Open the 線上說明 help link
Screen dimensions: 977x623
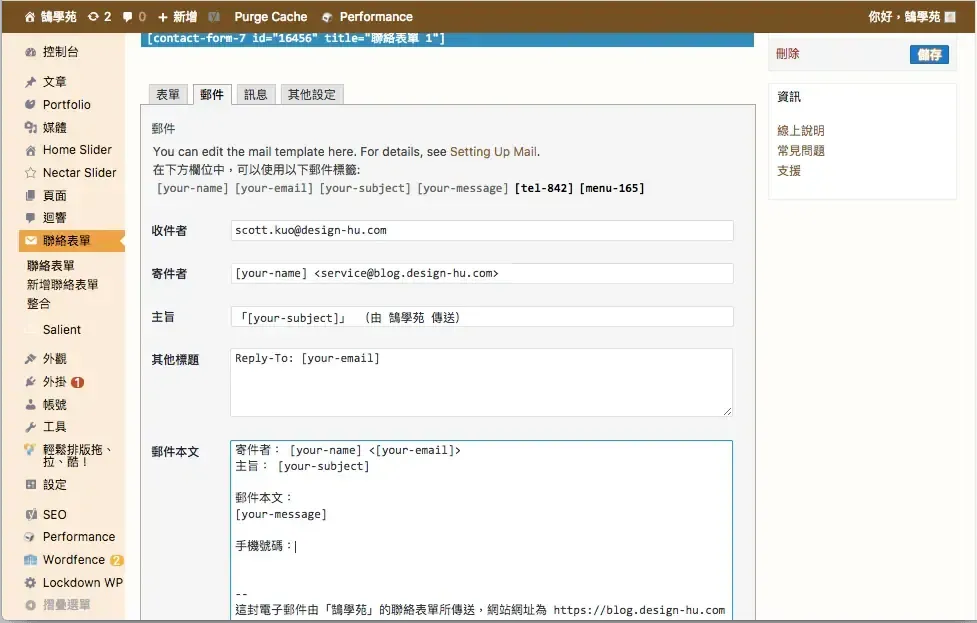pos(801,131)
